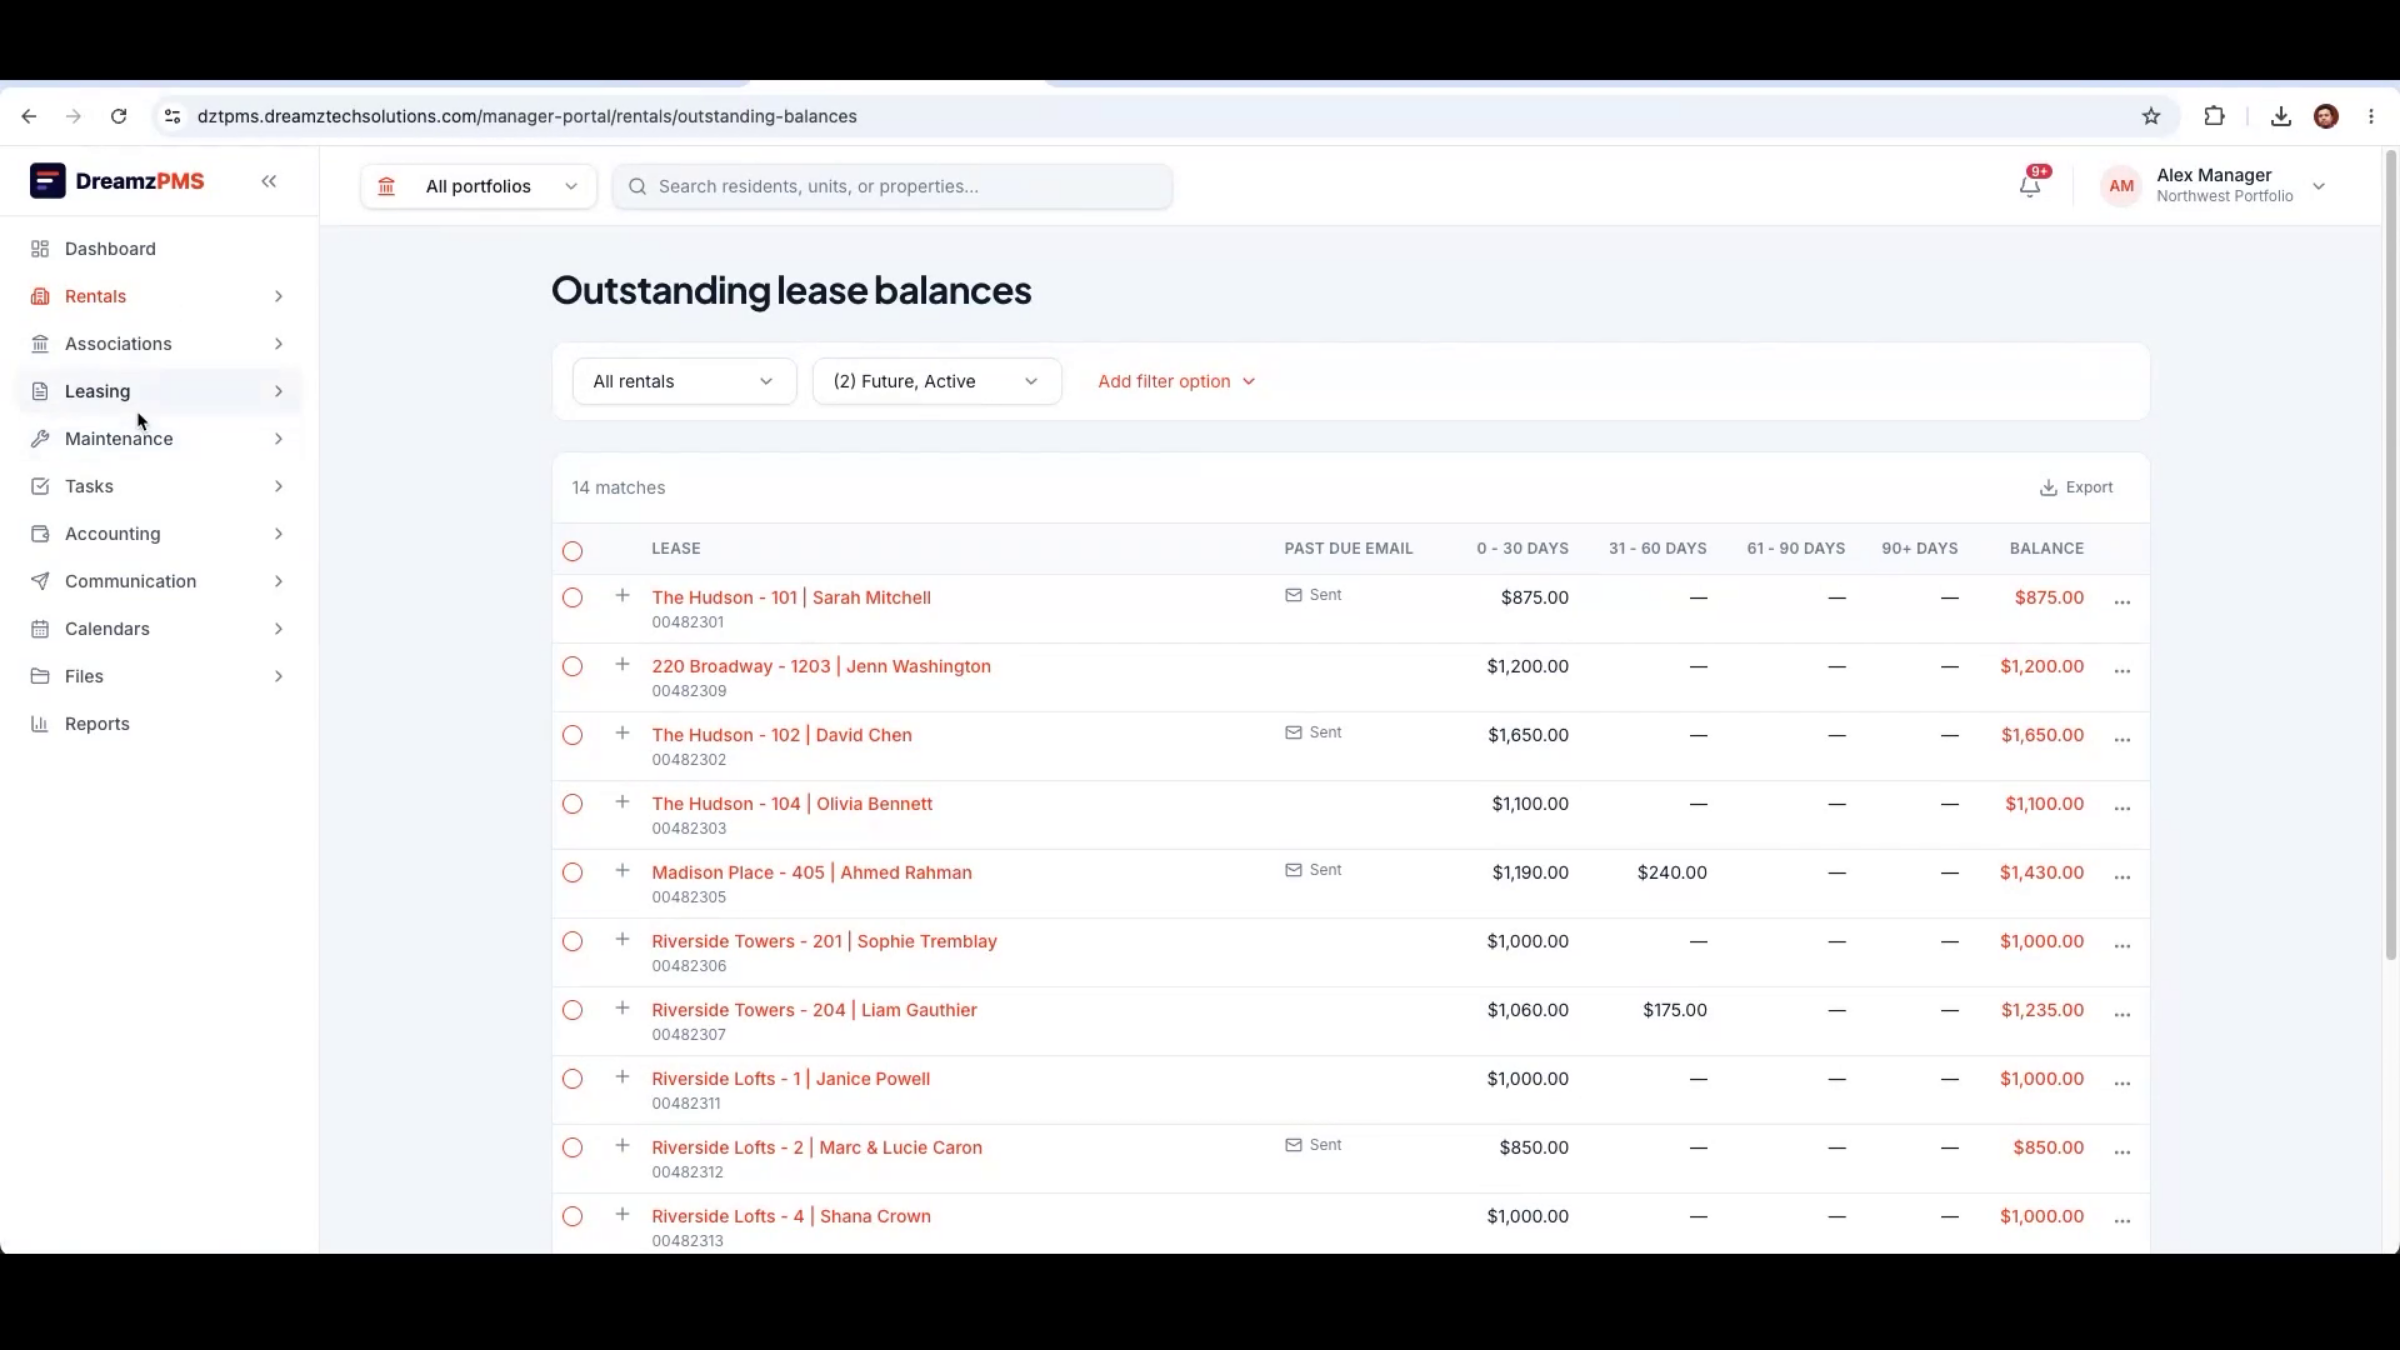This screenshot has height=1350, width=2400.
Task: Click Ahmed Rahman's $240.00 31-60 days amount
Action: (1672, 872)
